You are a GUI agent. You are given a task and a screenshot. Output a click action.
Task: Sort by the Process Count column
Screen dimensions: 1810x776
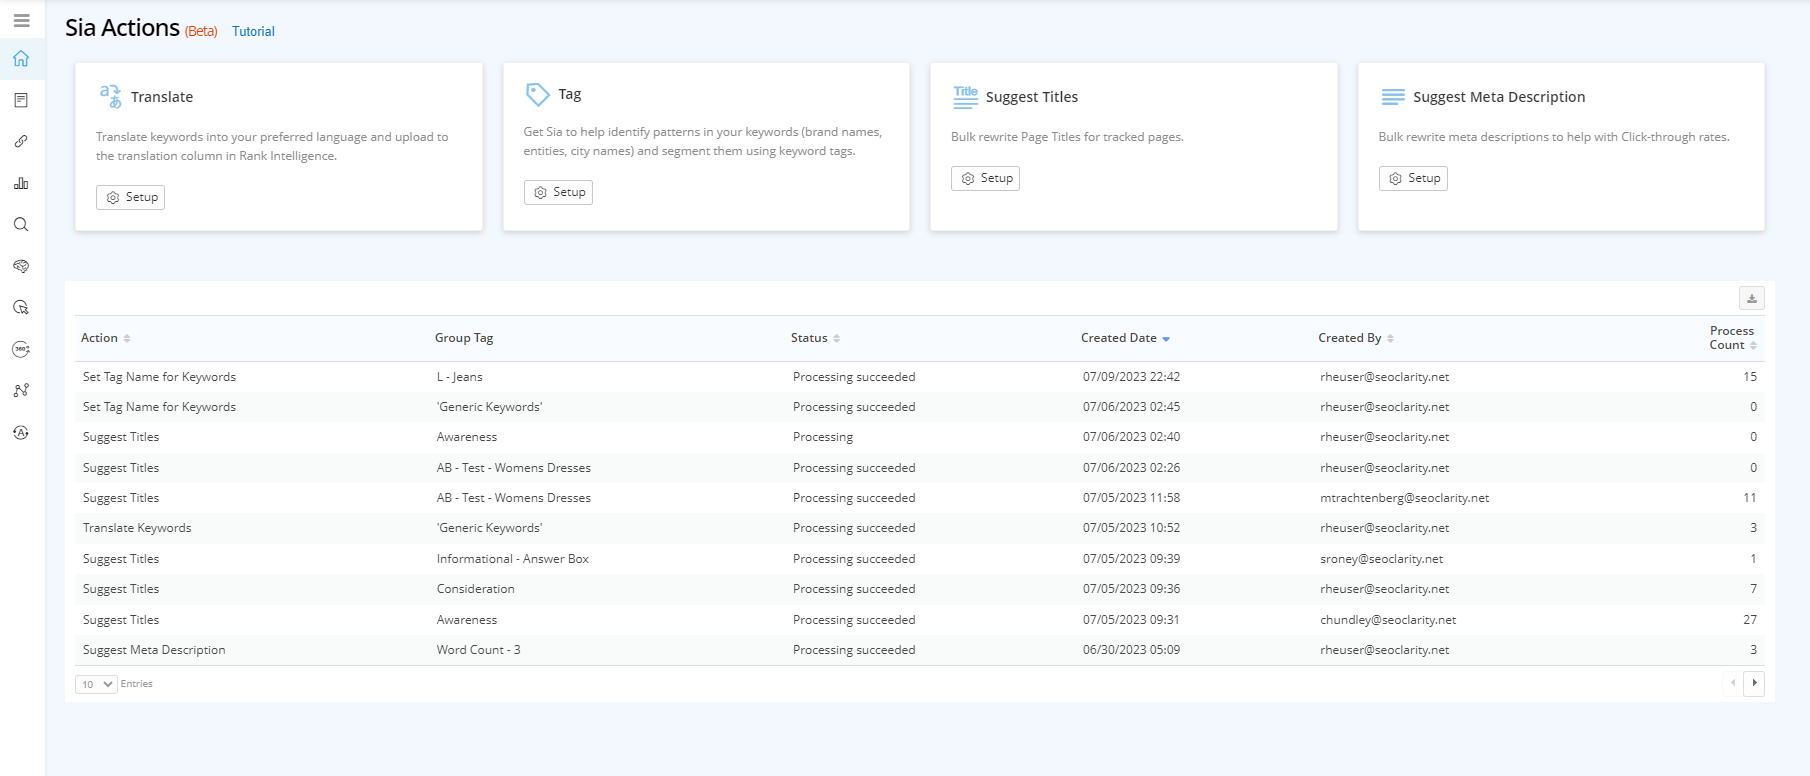(1732, 338)
